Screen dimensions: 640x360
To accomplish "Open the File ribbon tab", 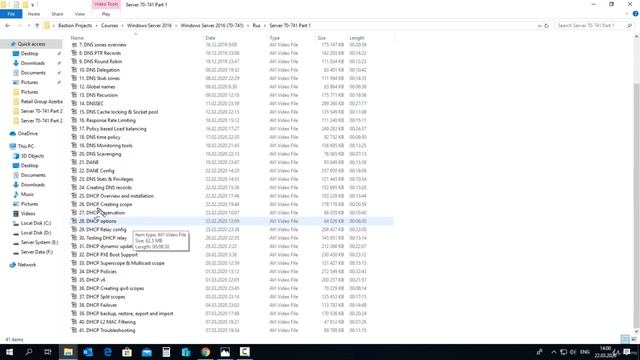I will tap(11, 14).
